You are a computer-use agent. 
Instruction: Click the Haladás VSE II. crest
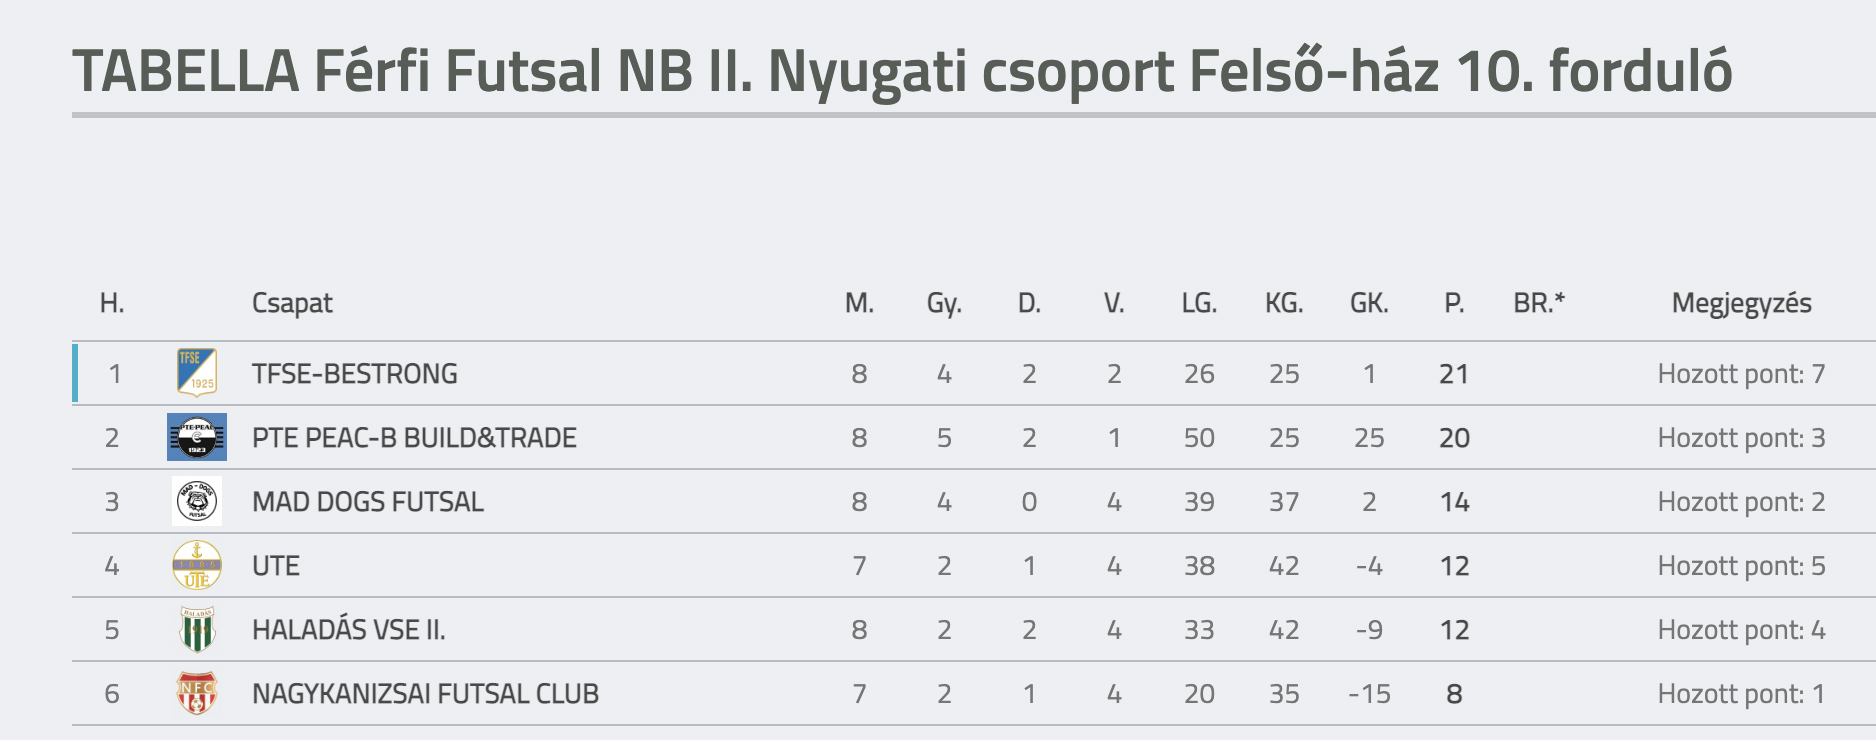[x=197, y=629]
